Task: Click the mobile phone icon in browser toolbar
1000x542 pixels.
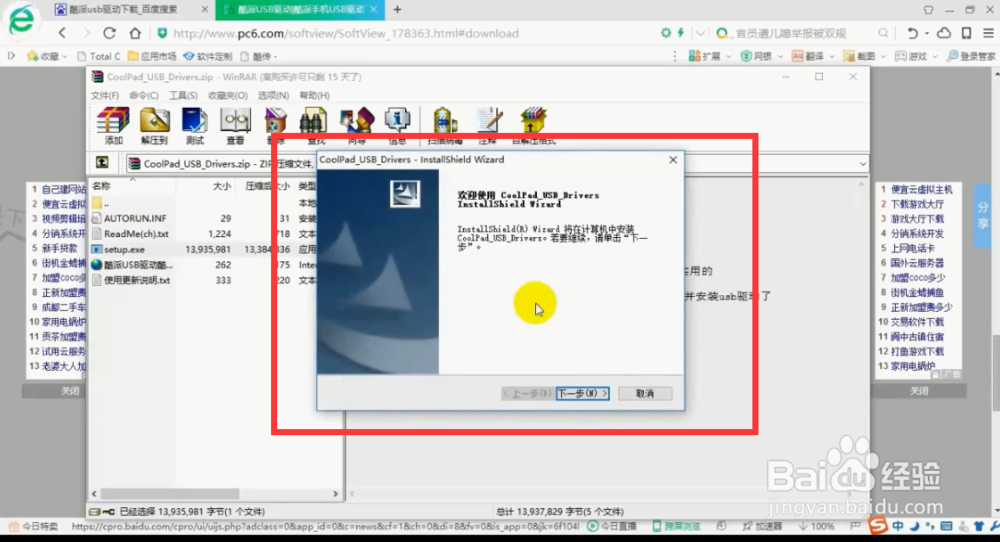Action: [967, 33]
